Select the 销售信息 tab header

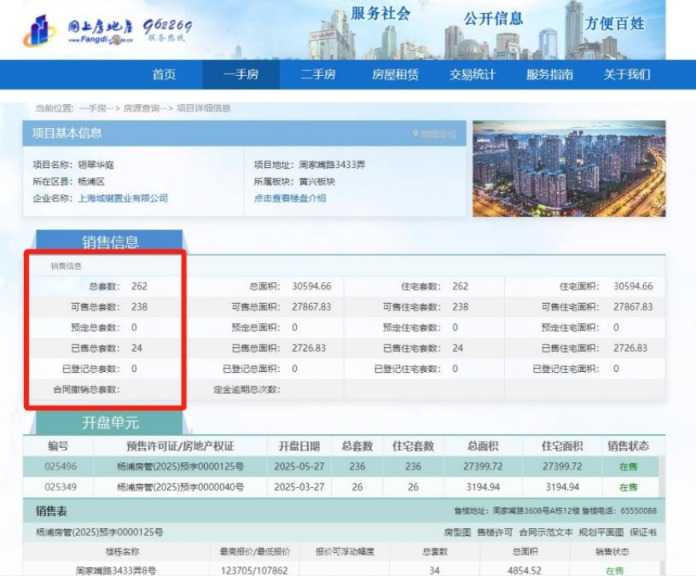(x=110, y=242)
